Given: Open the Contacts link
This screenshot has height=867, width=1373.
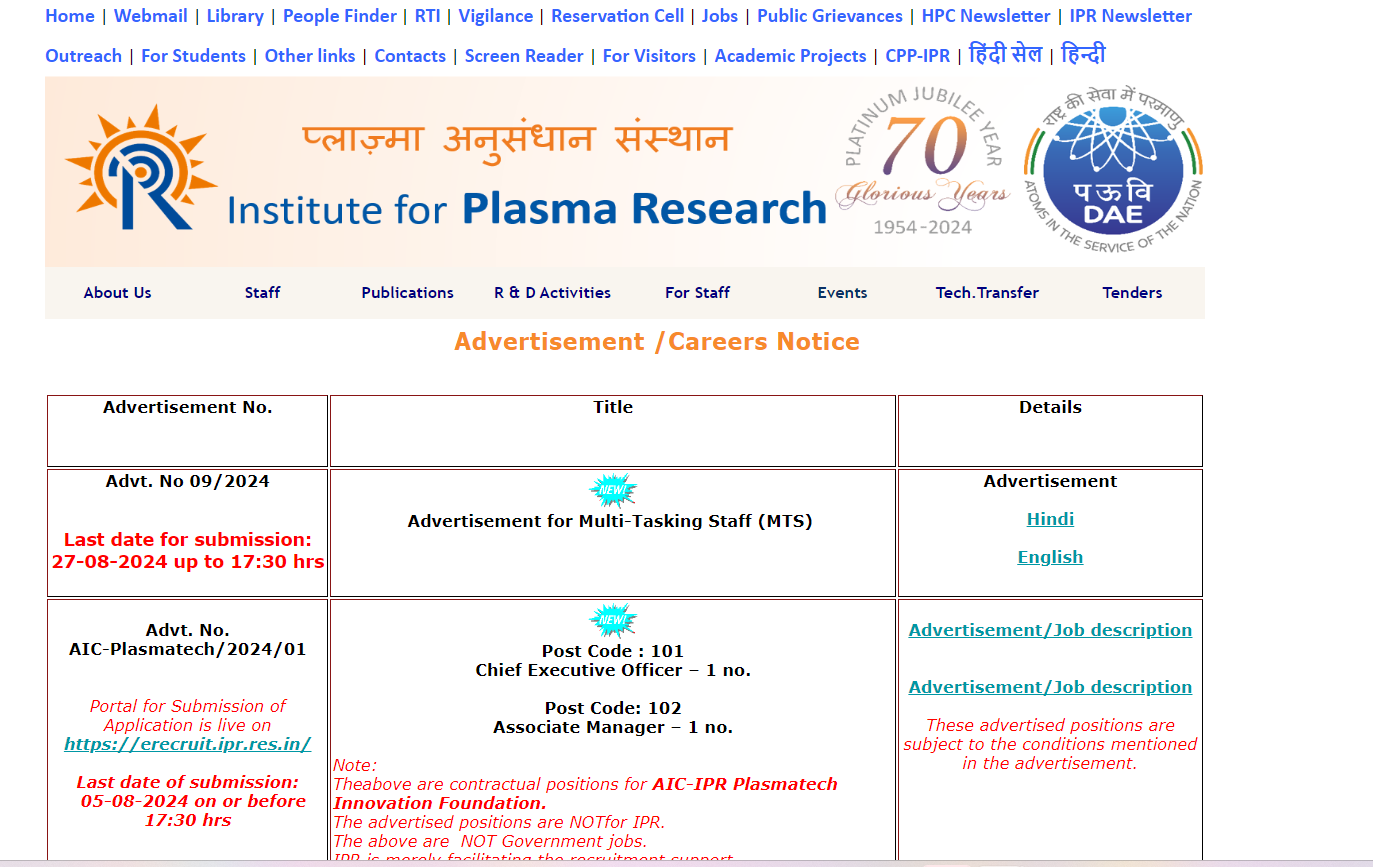Looking at the screenshot, I should pos(410,56).
